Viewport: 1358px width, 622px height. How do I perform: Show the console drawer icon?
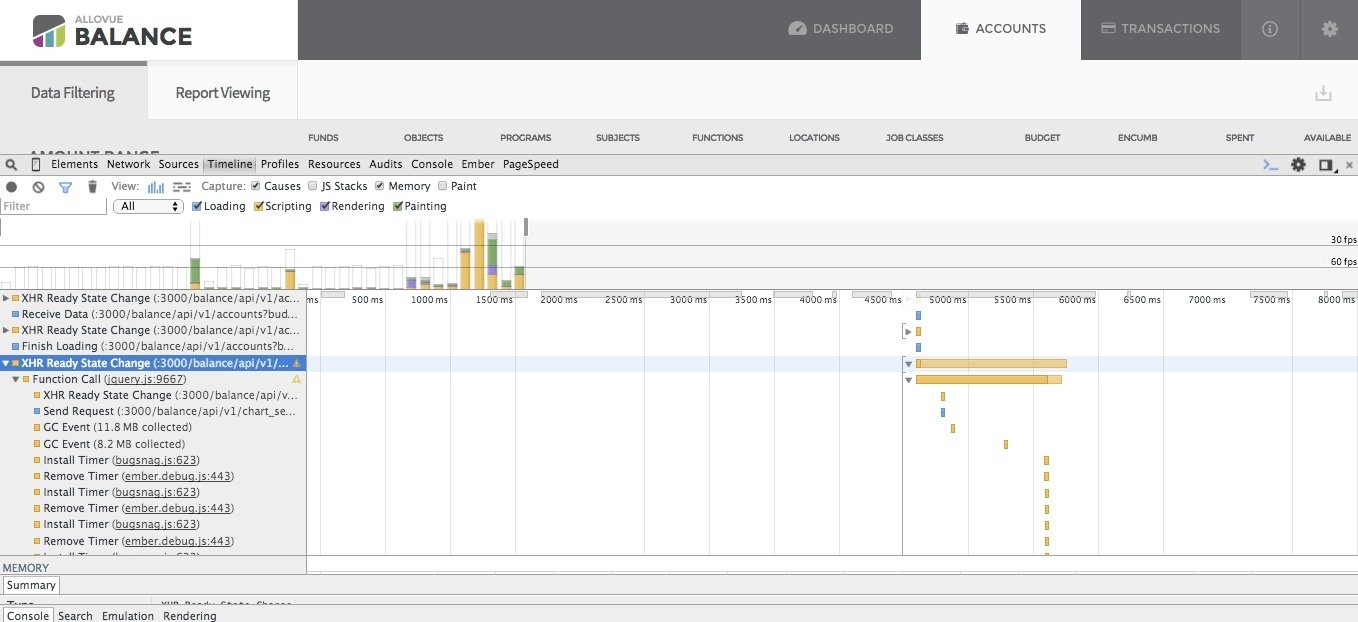[x=1270, y=165]
